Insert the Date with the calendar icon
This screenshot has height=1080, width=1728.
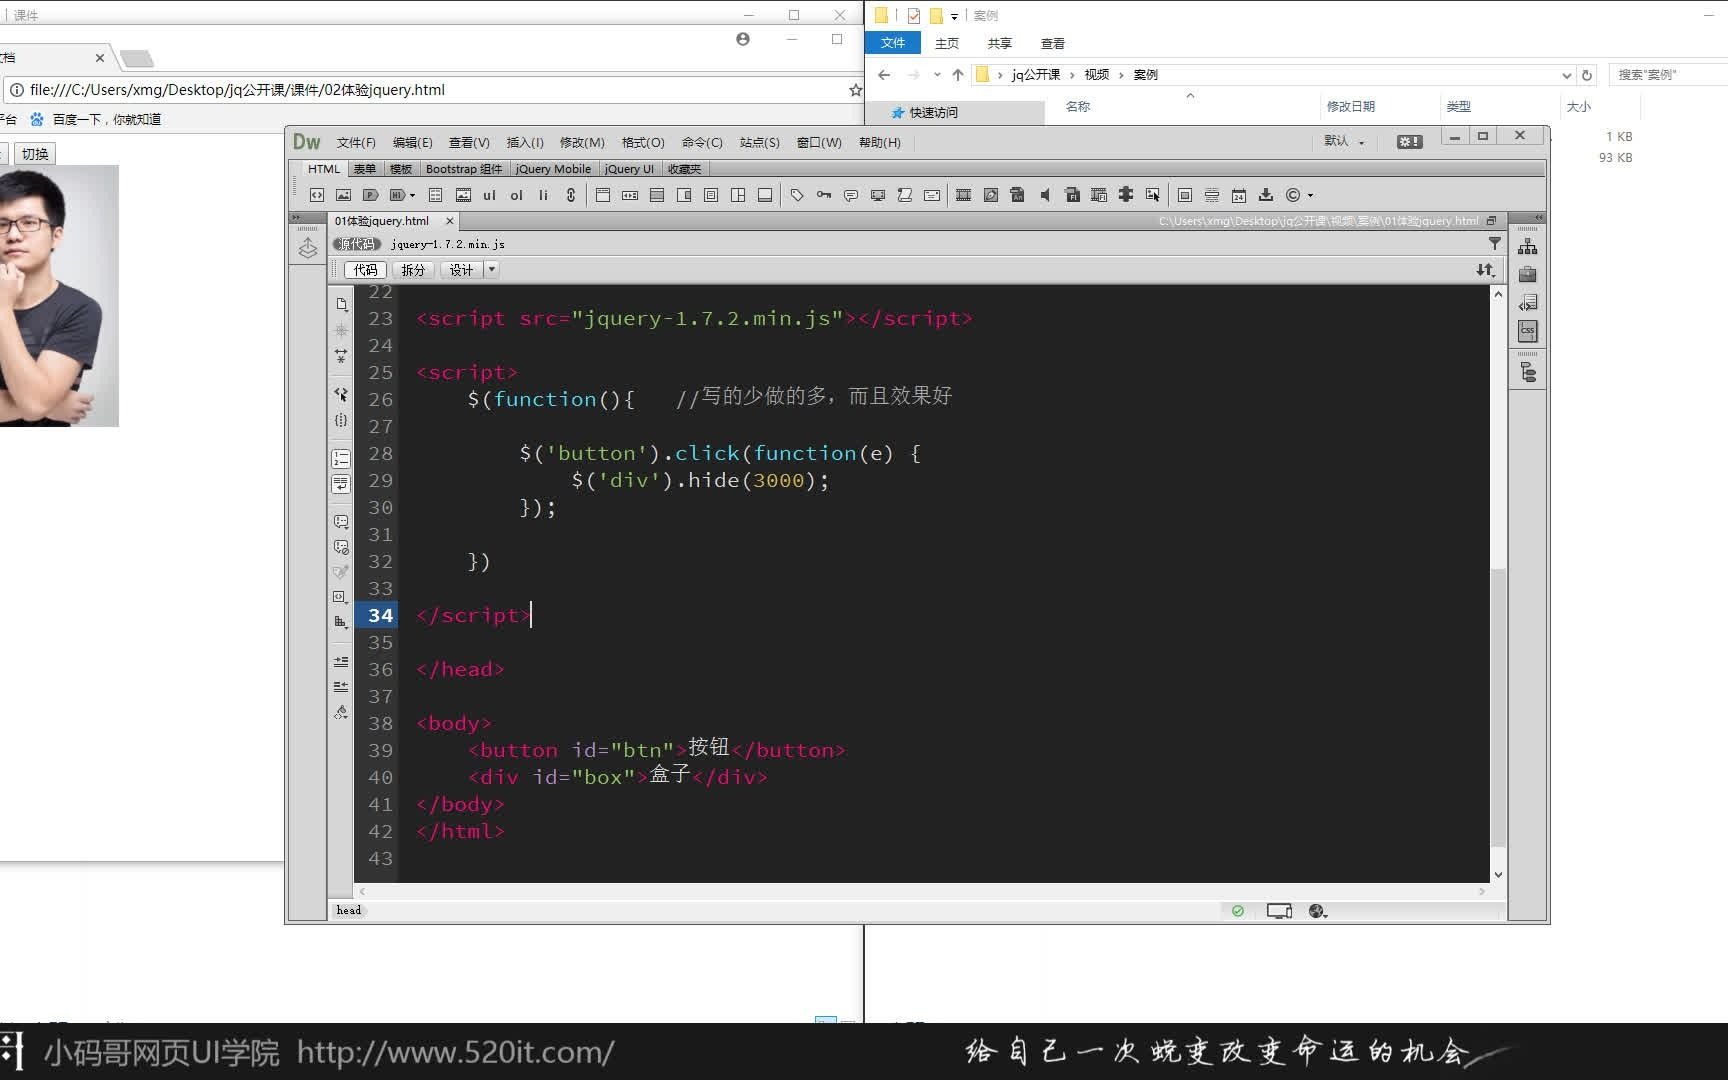click(x=1239, y=195)
